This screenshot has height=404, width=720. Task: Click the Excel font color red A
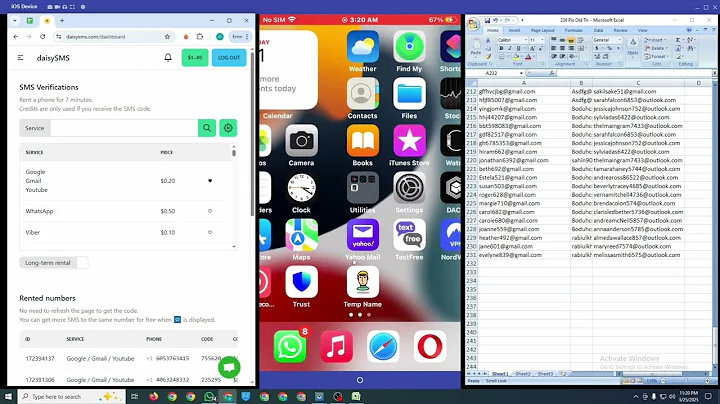click(x=528, y=56)
